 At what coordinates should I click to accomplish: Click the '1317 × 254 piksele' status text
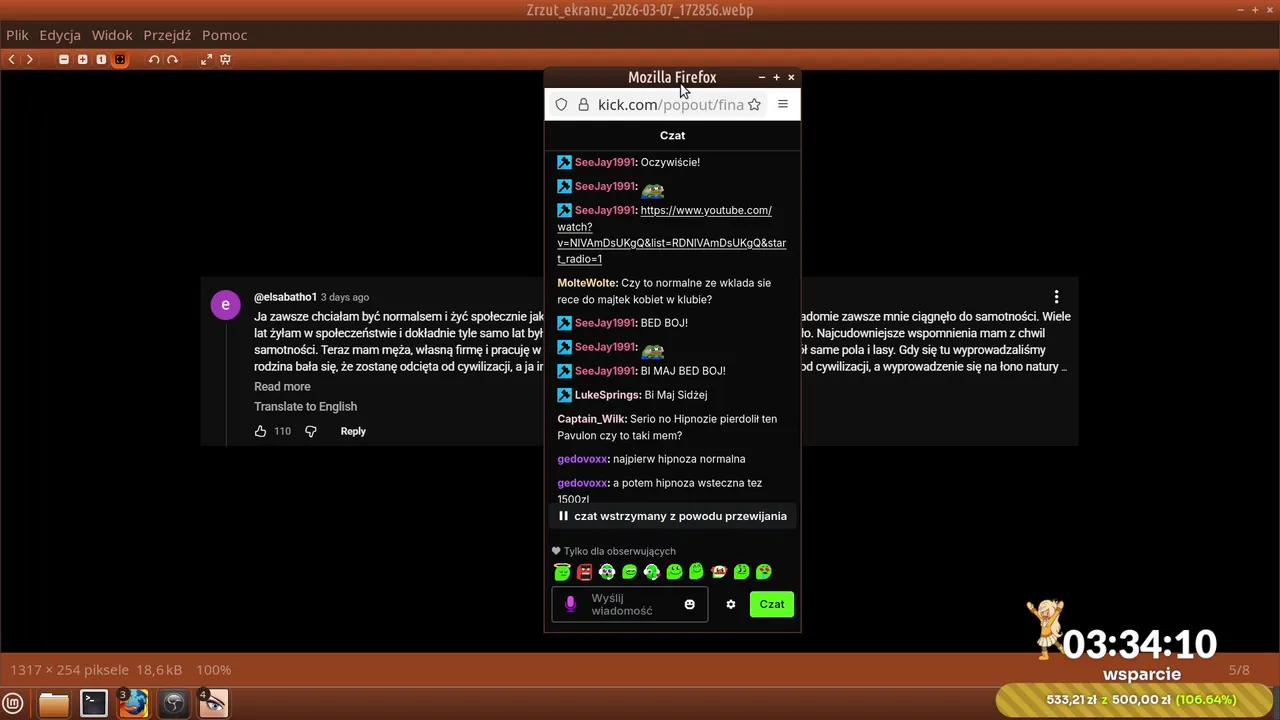coord(70,670)
